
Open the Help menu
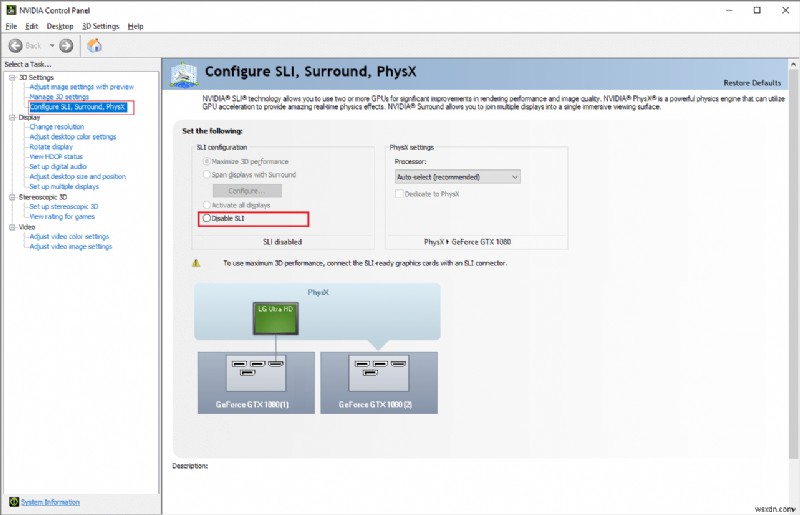click(x=135, y=26)
